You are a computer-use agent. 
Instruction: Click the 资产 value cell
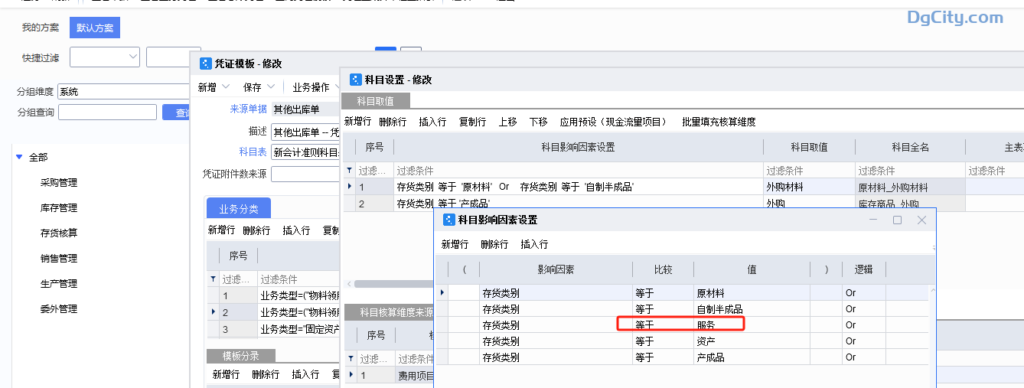[x=752, y=340]
